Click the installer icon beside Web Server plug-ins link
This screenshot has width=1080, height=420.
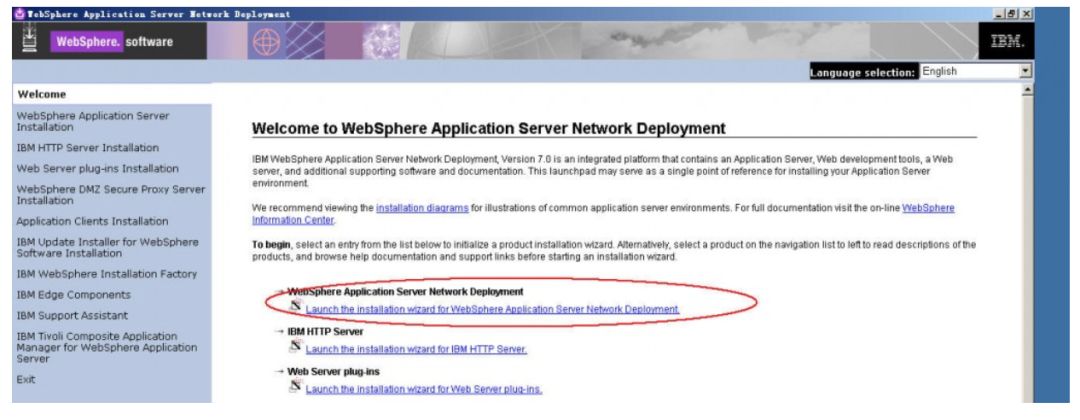(295, 386)
